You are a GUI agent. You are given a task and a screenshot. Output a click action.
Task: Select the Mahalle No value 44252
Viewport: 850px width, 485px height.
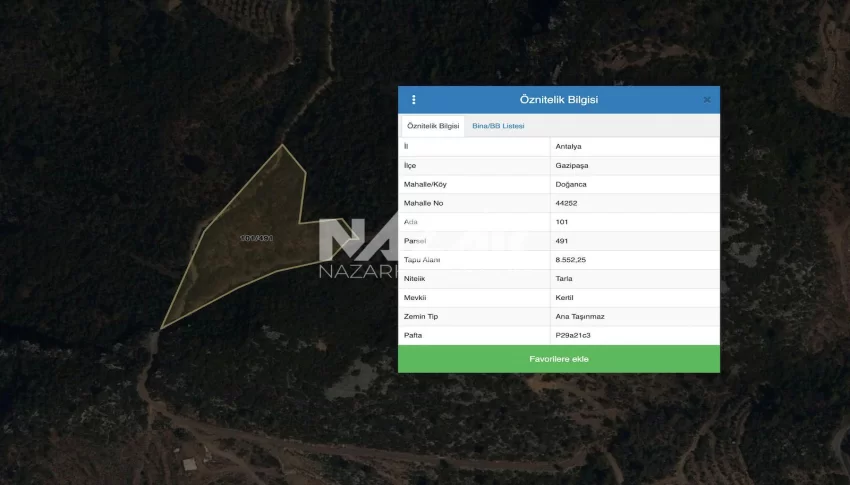pos(635,203)
